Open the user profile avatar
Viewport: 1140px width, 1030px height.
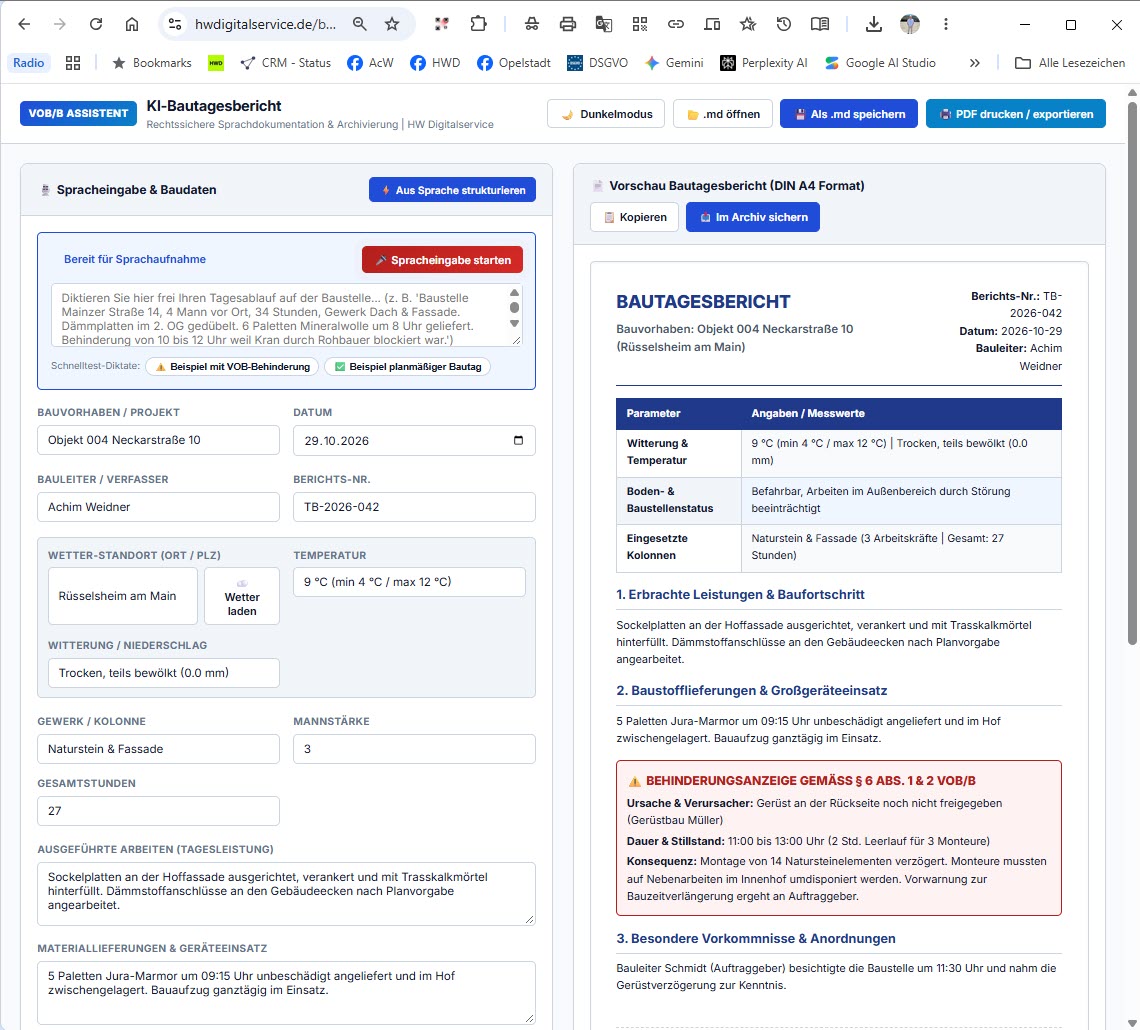point(910,24)
